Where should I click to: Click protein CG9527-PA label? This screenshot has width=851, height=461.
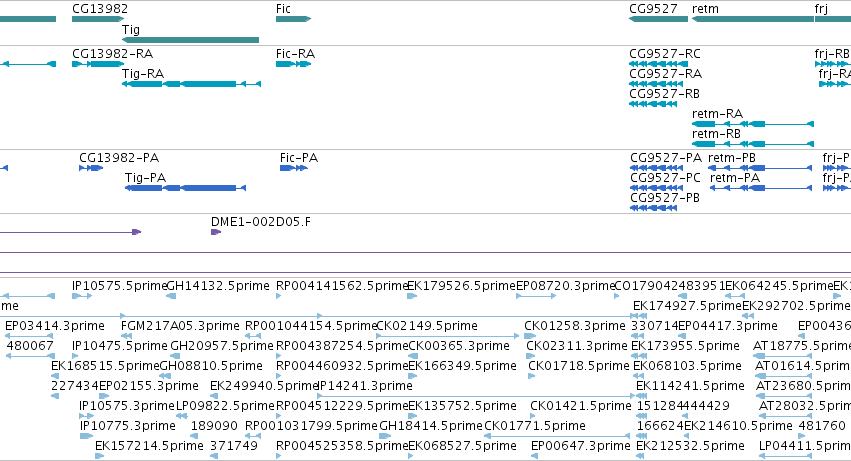pos(666,158)
